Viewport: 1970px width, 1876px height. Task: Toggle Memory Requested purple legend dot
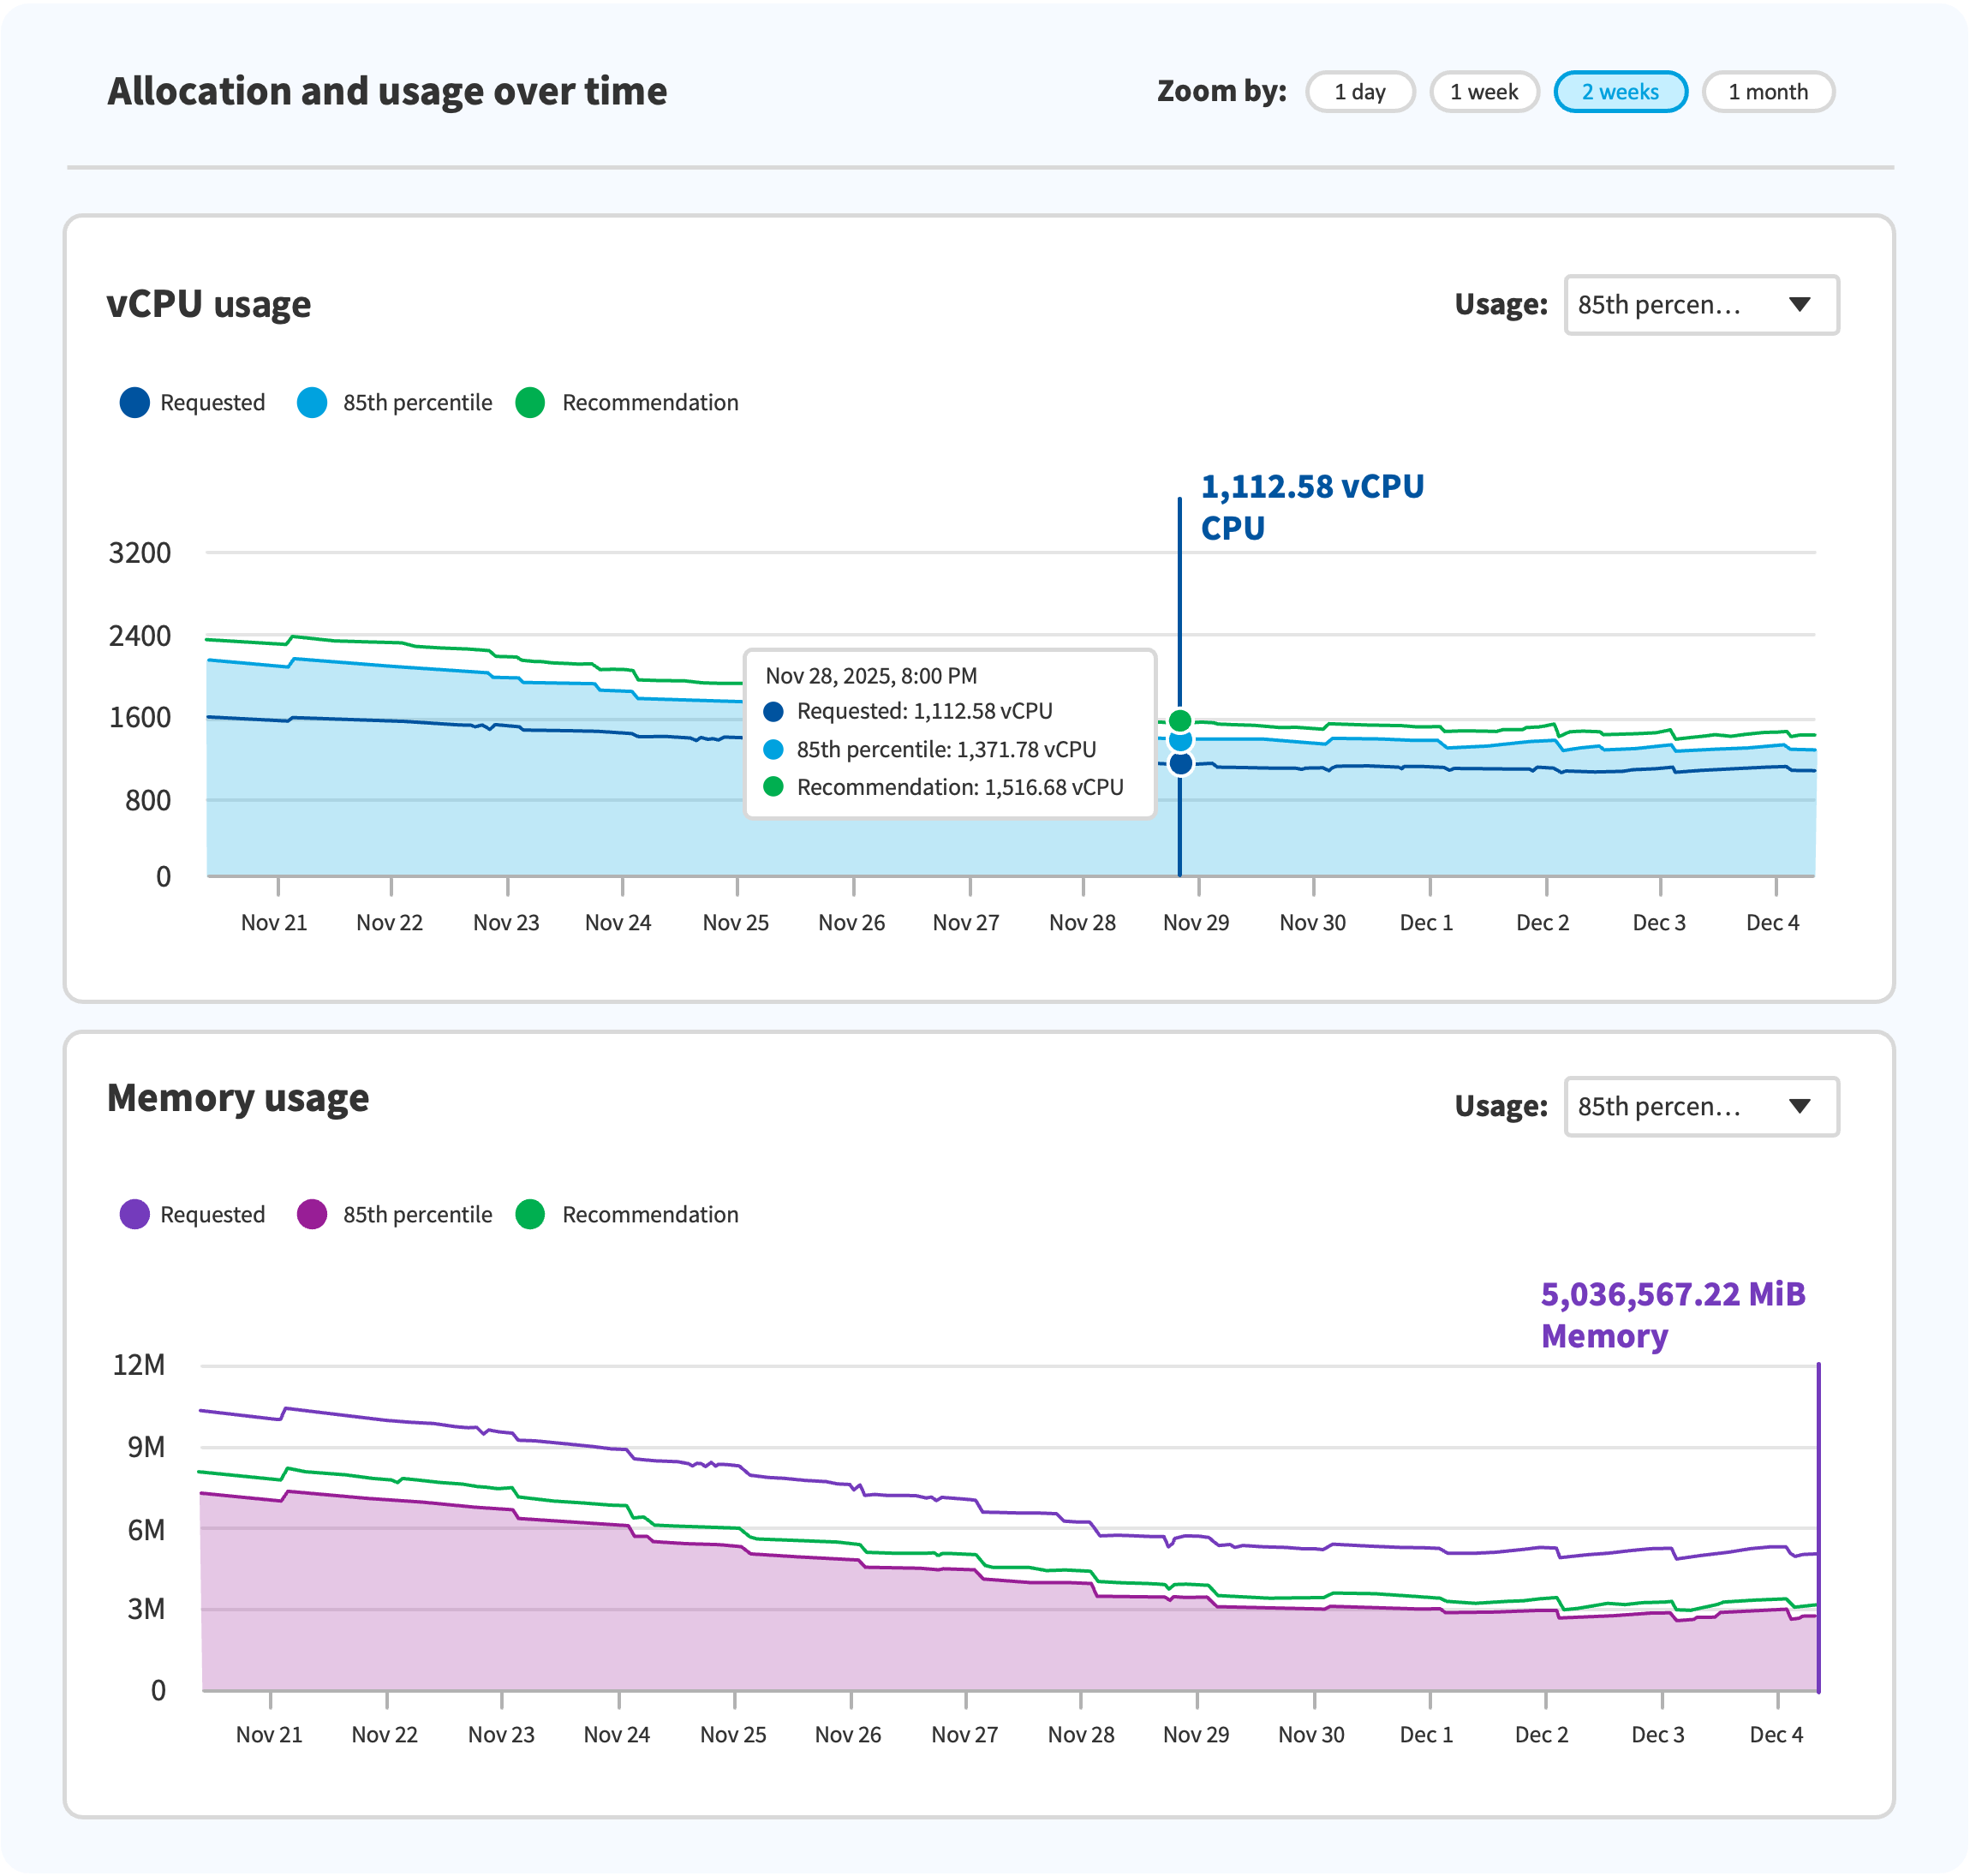135,1214
